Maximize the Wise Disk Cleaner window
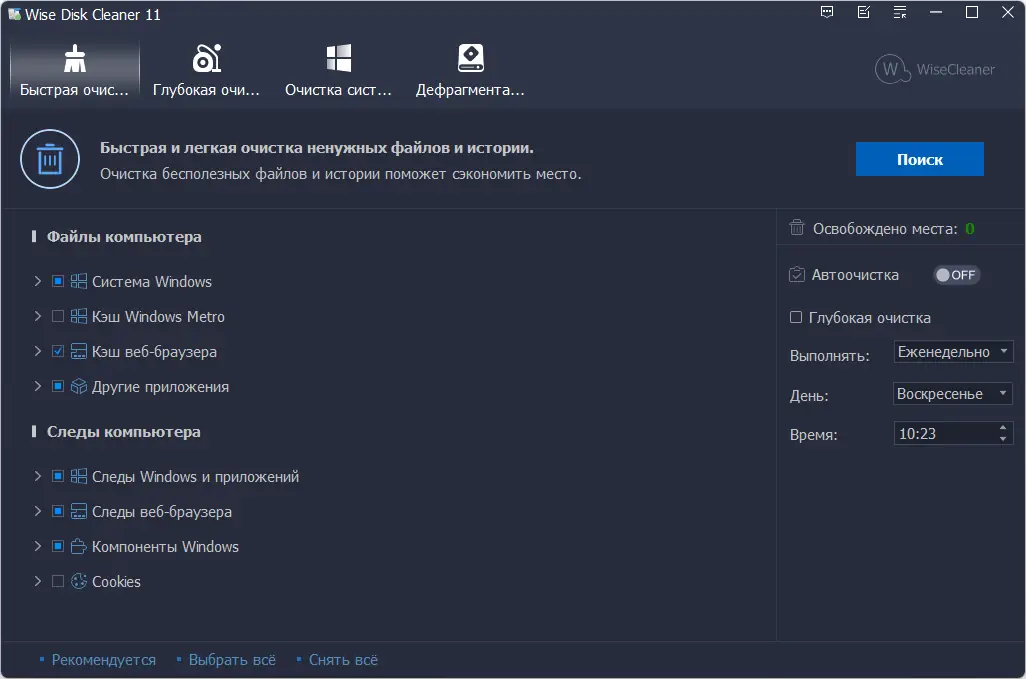 (972, 12)
